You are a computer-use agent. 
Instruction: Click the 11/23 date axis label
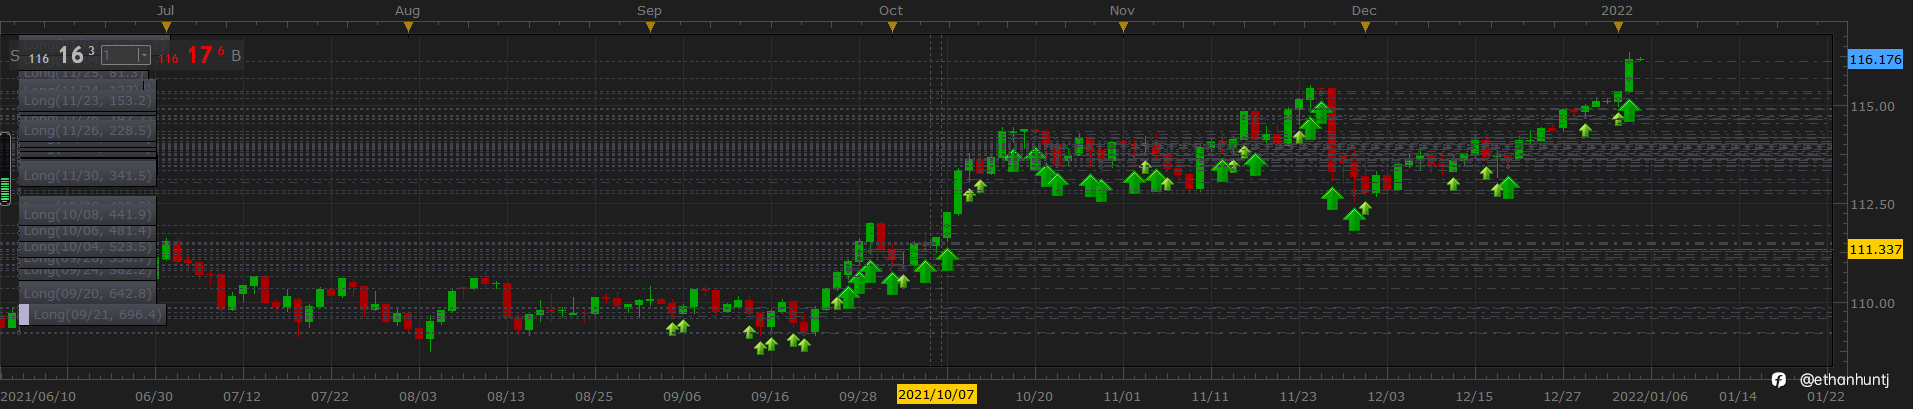(x=1298, y=396)
